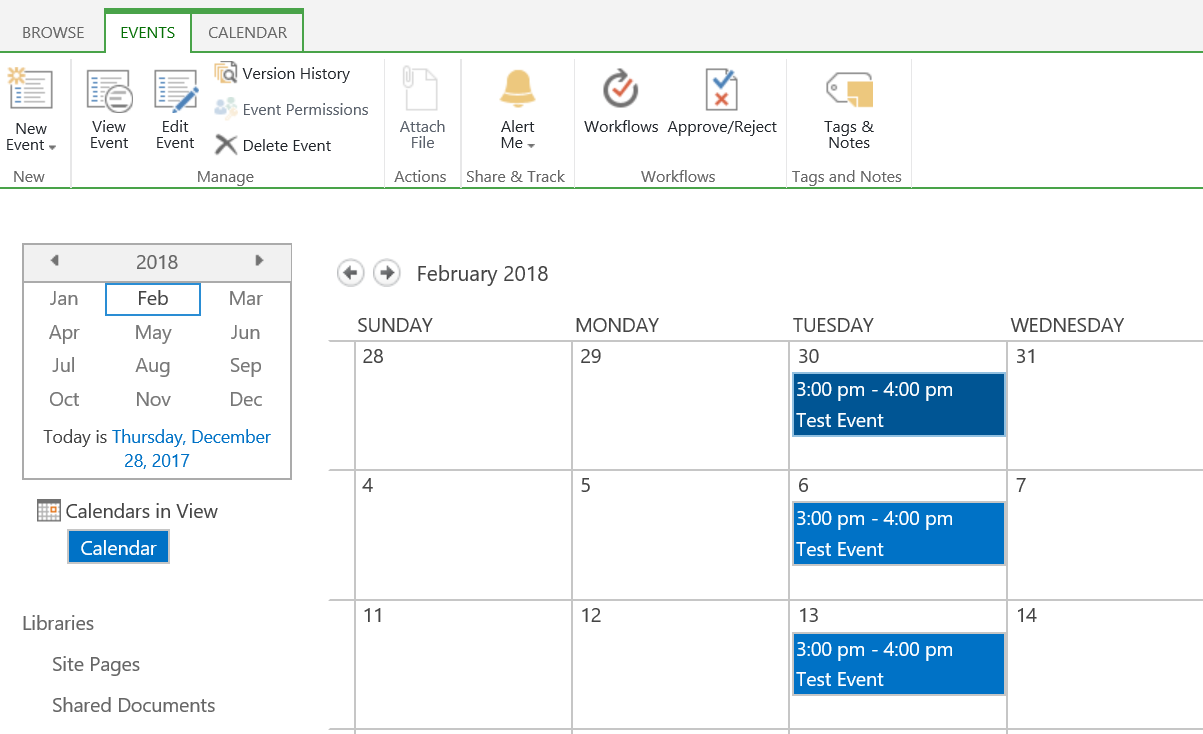
Task: Open the Test Event on February 6
Action: pos(897,533)
